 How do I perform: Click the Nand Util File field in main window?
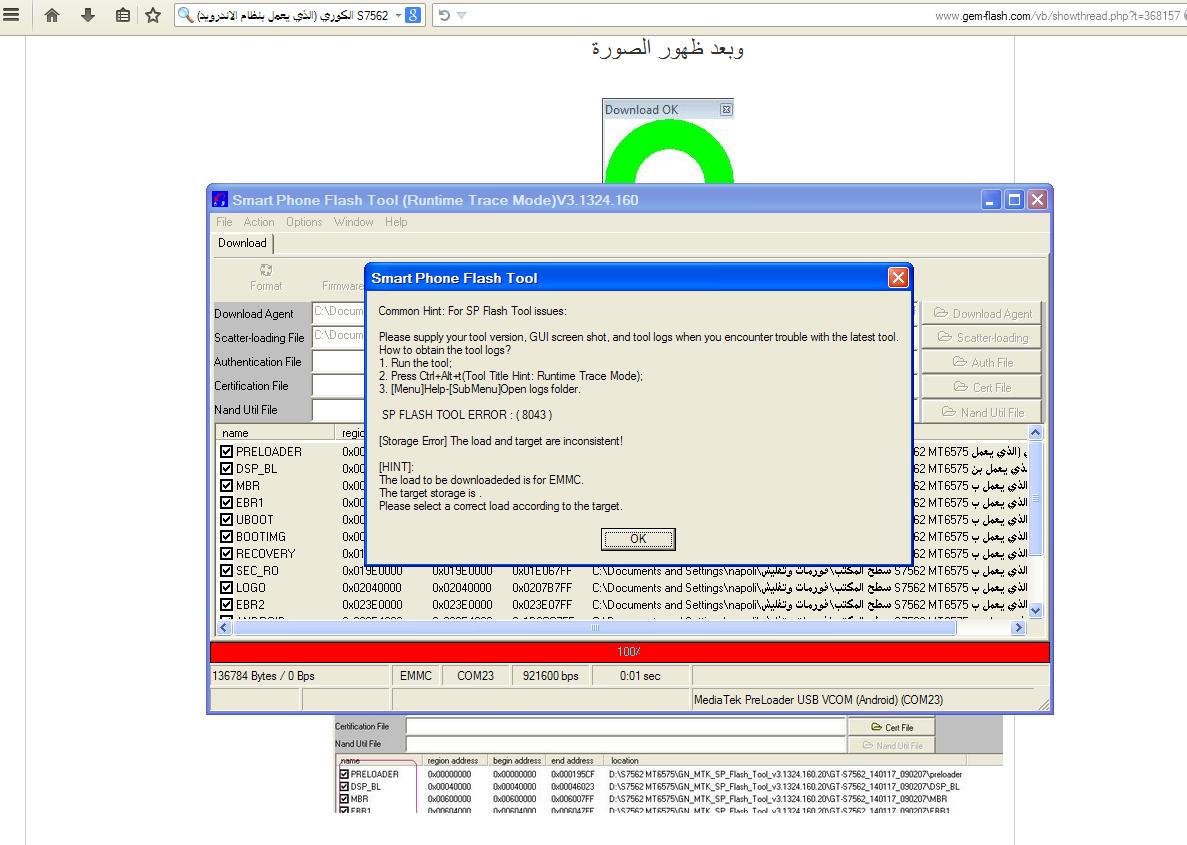(x=338, y=410)
